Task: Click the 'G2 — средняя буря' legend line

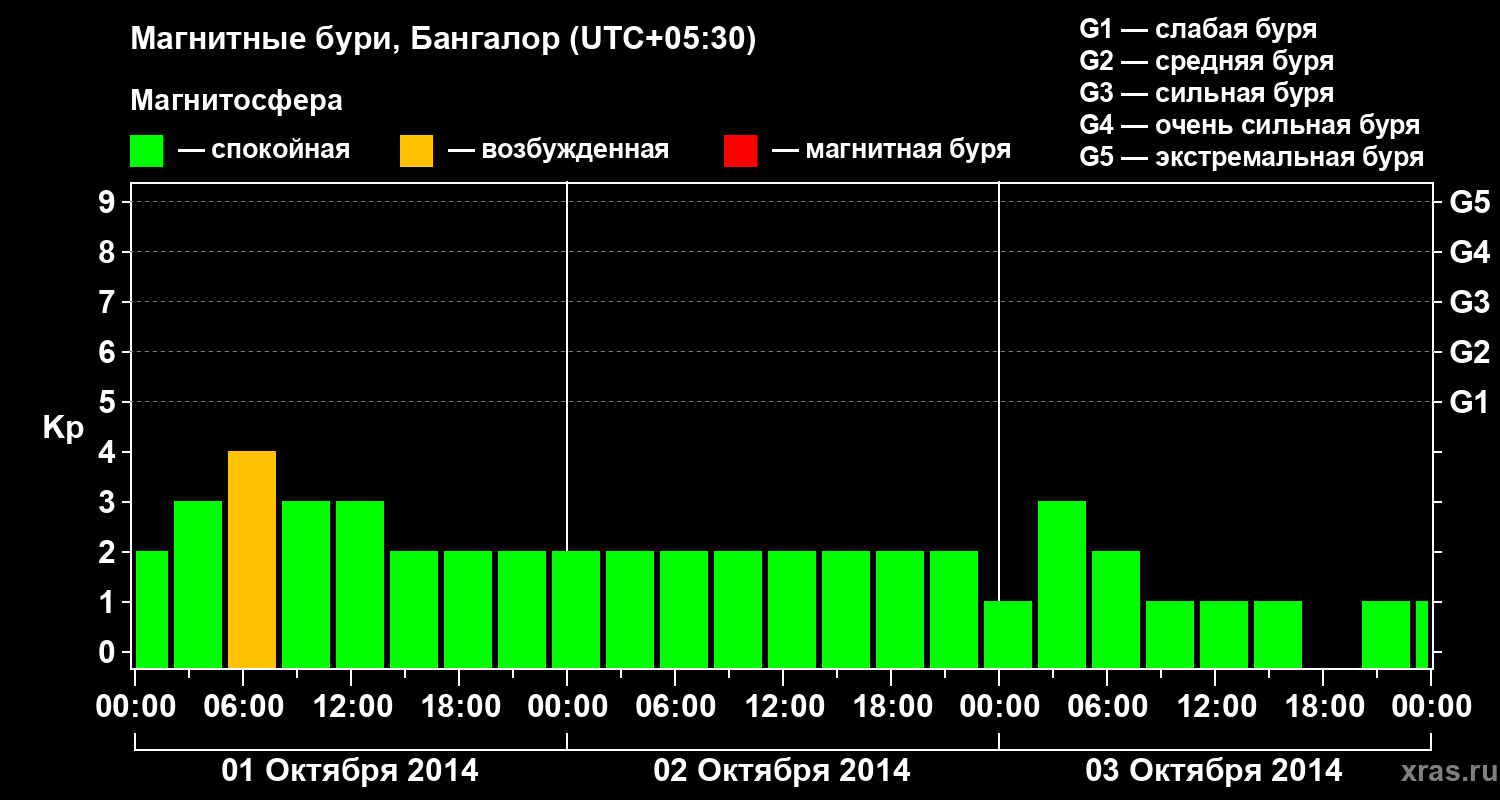Action: coord(1206,61)
